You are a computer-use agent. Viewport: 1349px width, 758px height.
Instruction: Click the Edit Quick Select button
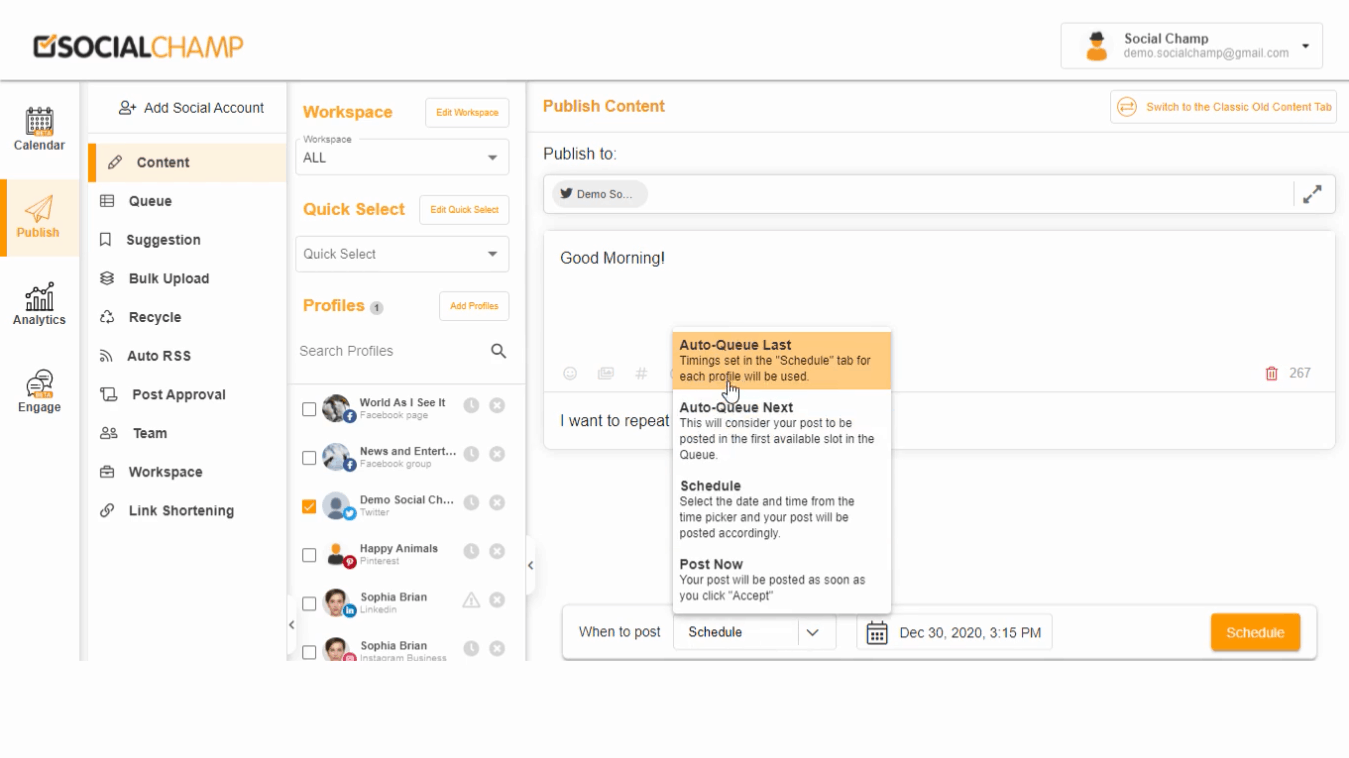tap(464, 210)
